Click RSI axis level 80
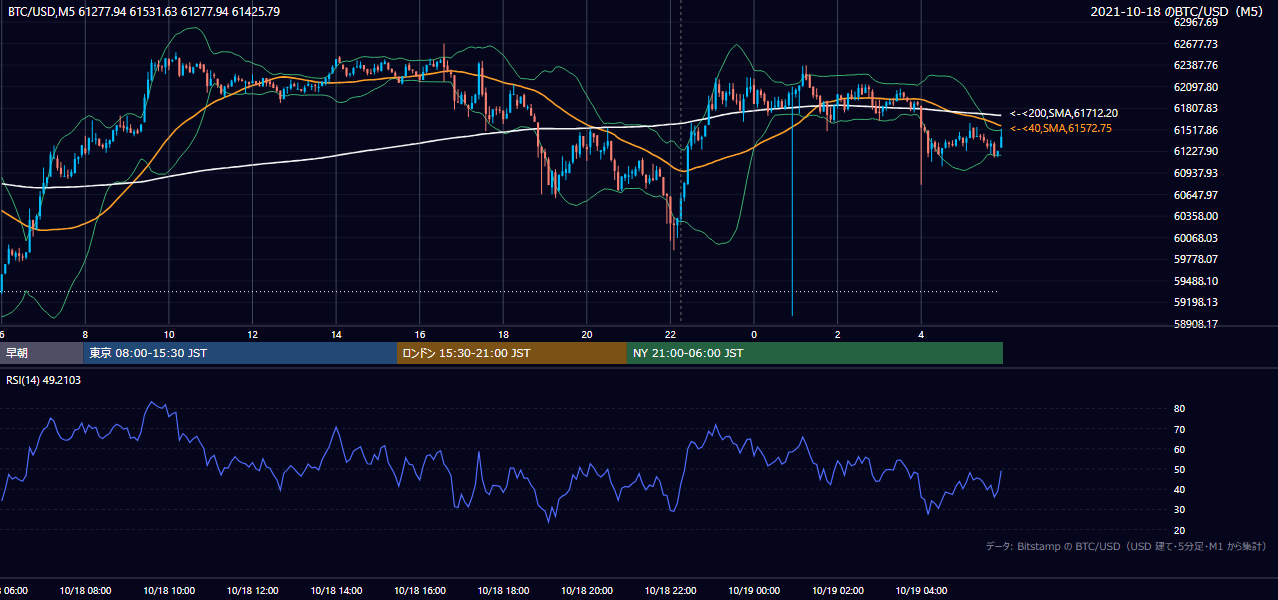 pyautogui.click(x=1180, y=409)
